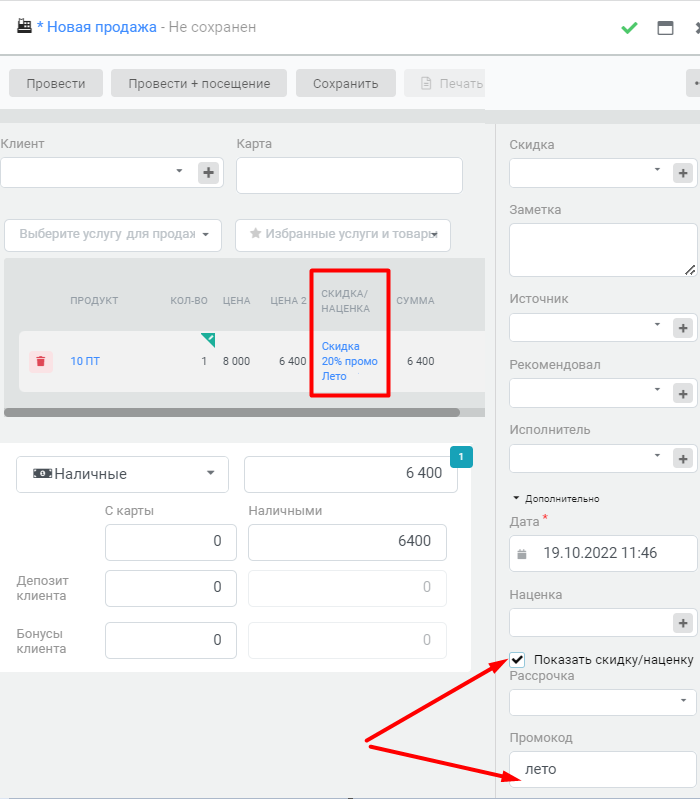Click the СКИДКА/НАЦЕНКА column header

345,301
